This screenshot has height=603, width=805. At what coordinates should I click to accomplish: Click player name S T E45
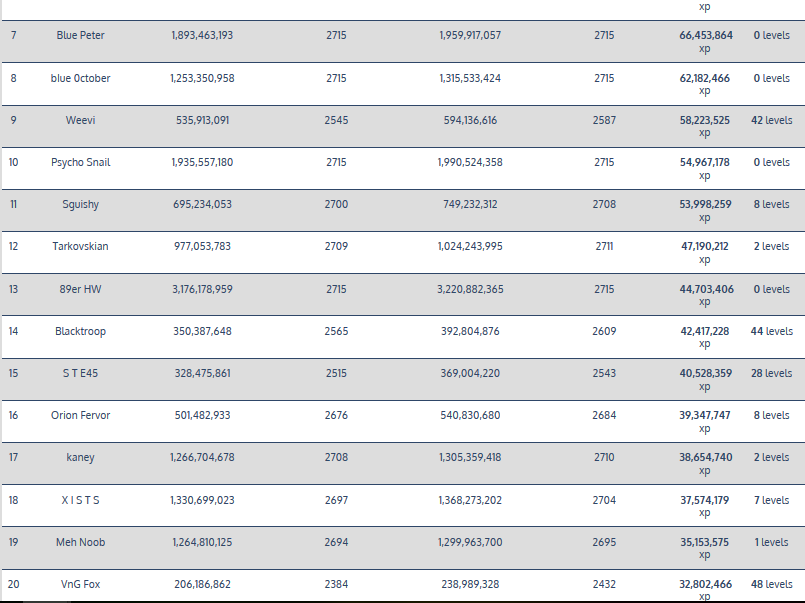[x=80, y=373]
